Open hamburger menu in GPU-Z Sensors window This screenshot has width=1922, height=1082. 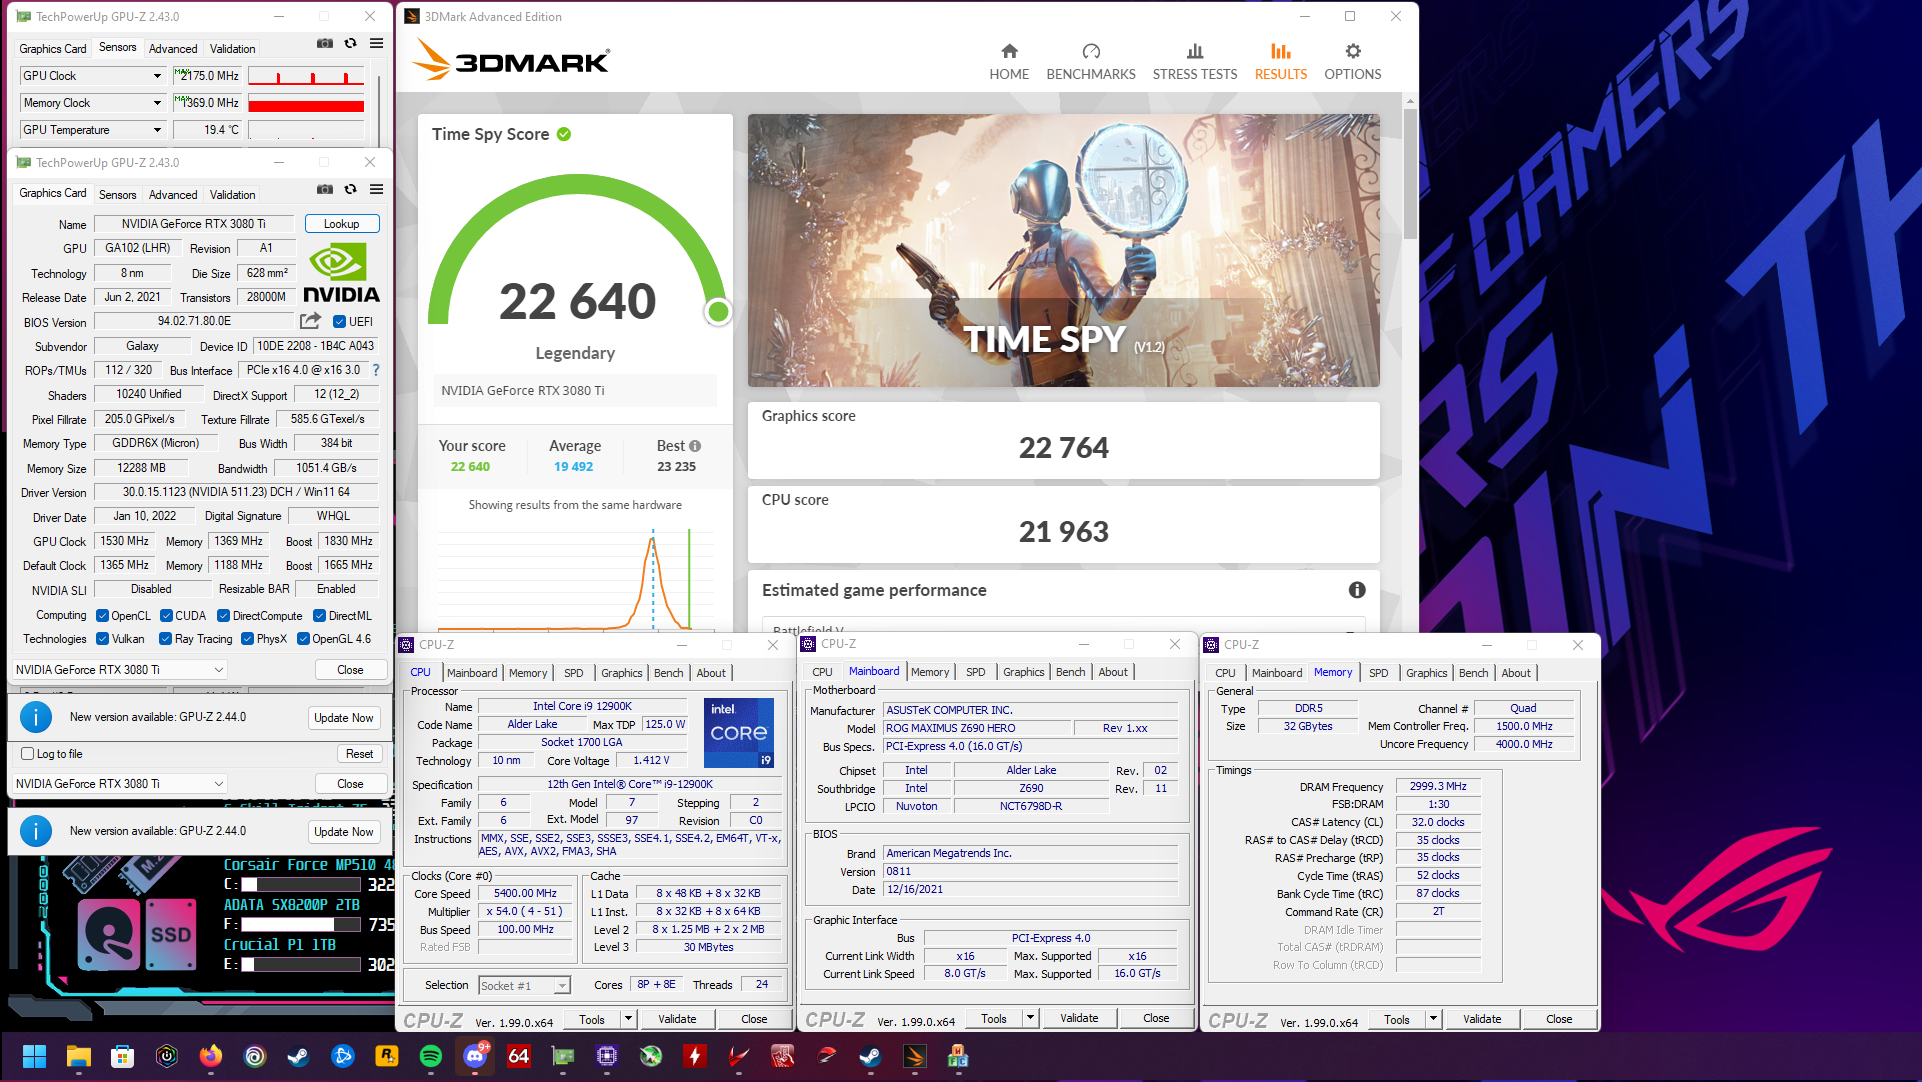coord(377,44)
